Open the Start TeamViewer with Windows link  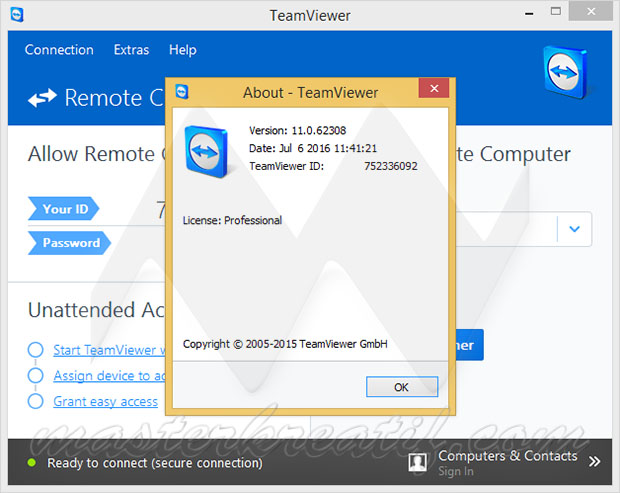(x=110, y=350)
